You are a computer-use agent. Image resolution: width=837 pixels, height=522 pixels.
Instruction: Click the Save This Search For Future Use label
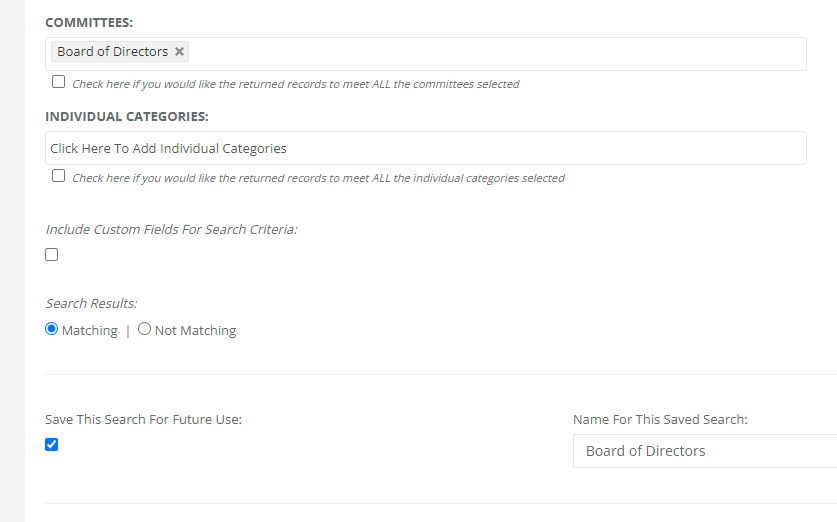(x=143, y=420)
